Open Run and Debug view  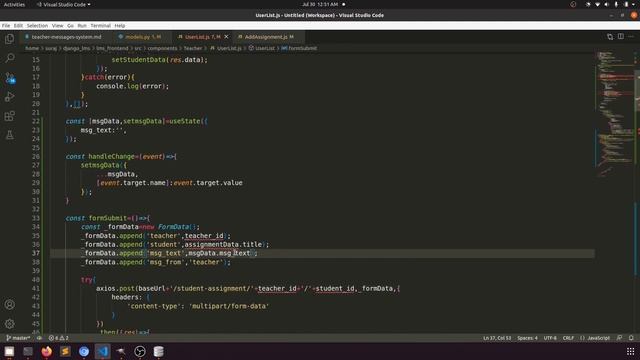[x=10, y=97]
